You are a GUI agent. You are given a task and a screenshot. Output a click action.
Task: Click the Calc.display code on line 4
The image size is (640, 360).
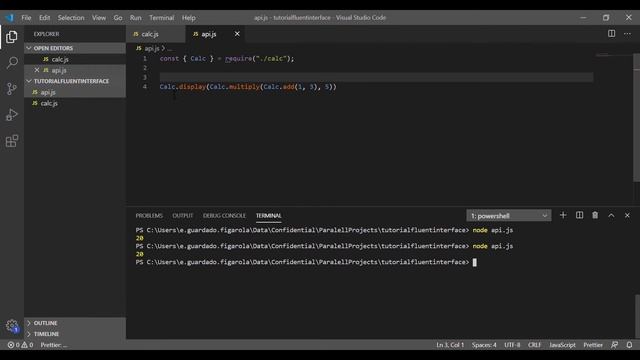pos(182,87)
